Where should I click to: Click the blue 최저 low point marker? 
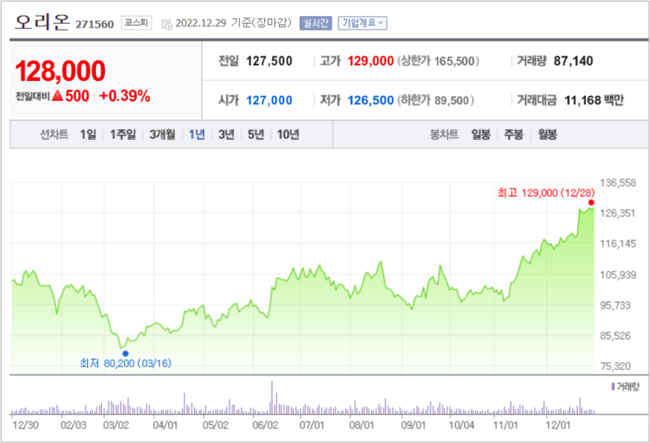tap(125, 353)
